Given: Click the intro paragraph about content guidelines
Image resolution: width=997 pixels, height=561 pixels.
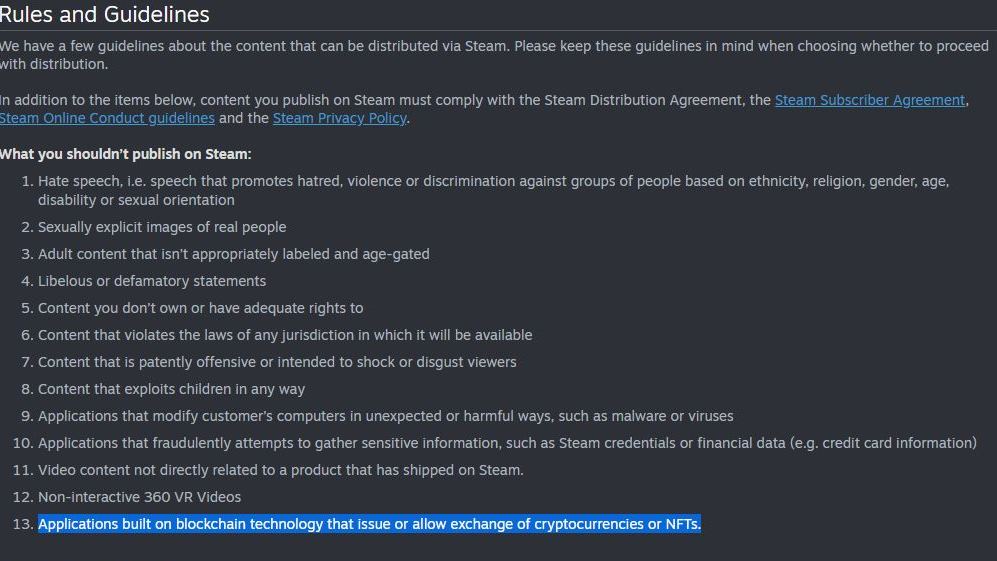Looking at the screenshot, I should (494, 55).
